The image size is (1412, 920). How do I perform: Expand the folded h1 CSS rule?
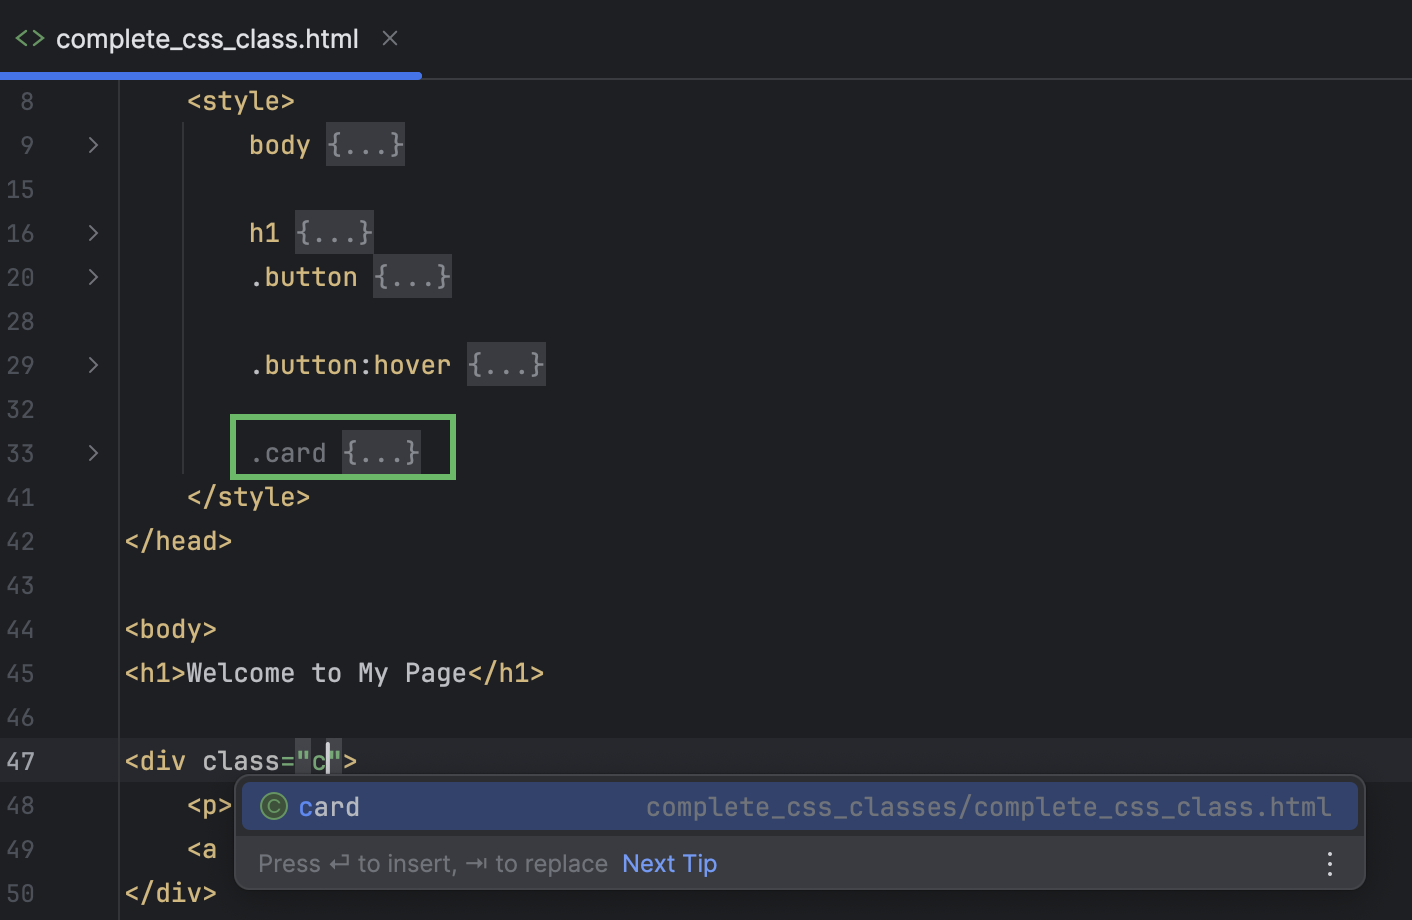pyautogui.click(x=93, y=233)
